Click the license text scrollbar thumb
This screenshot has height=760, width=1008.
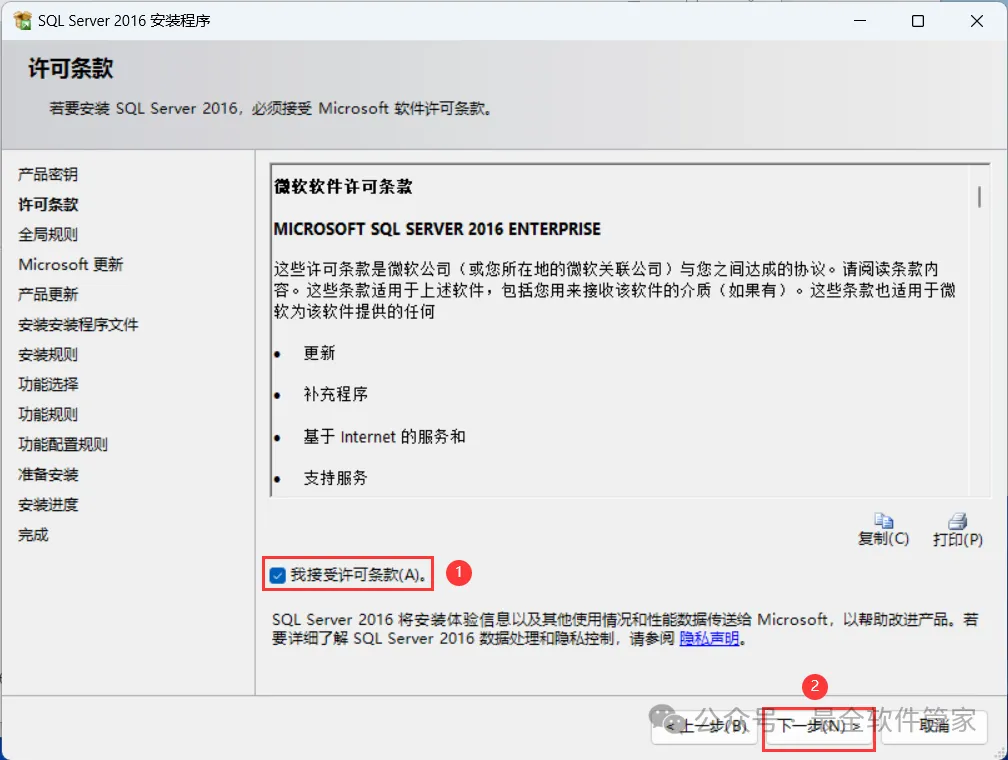979,197
